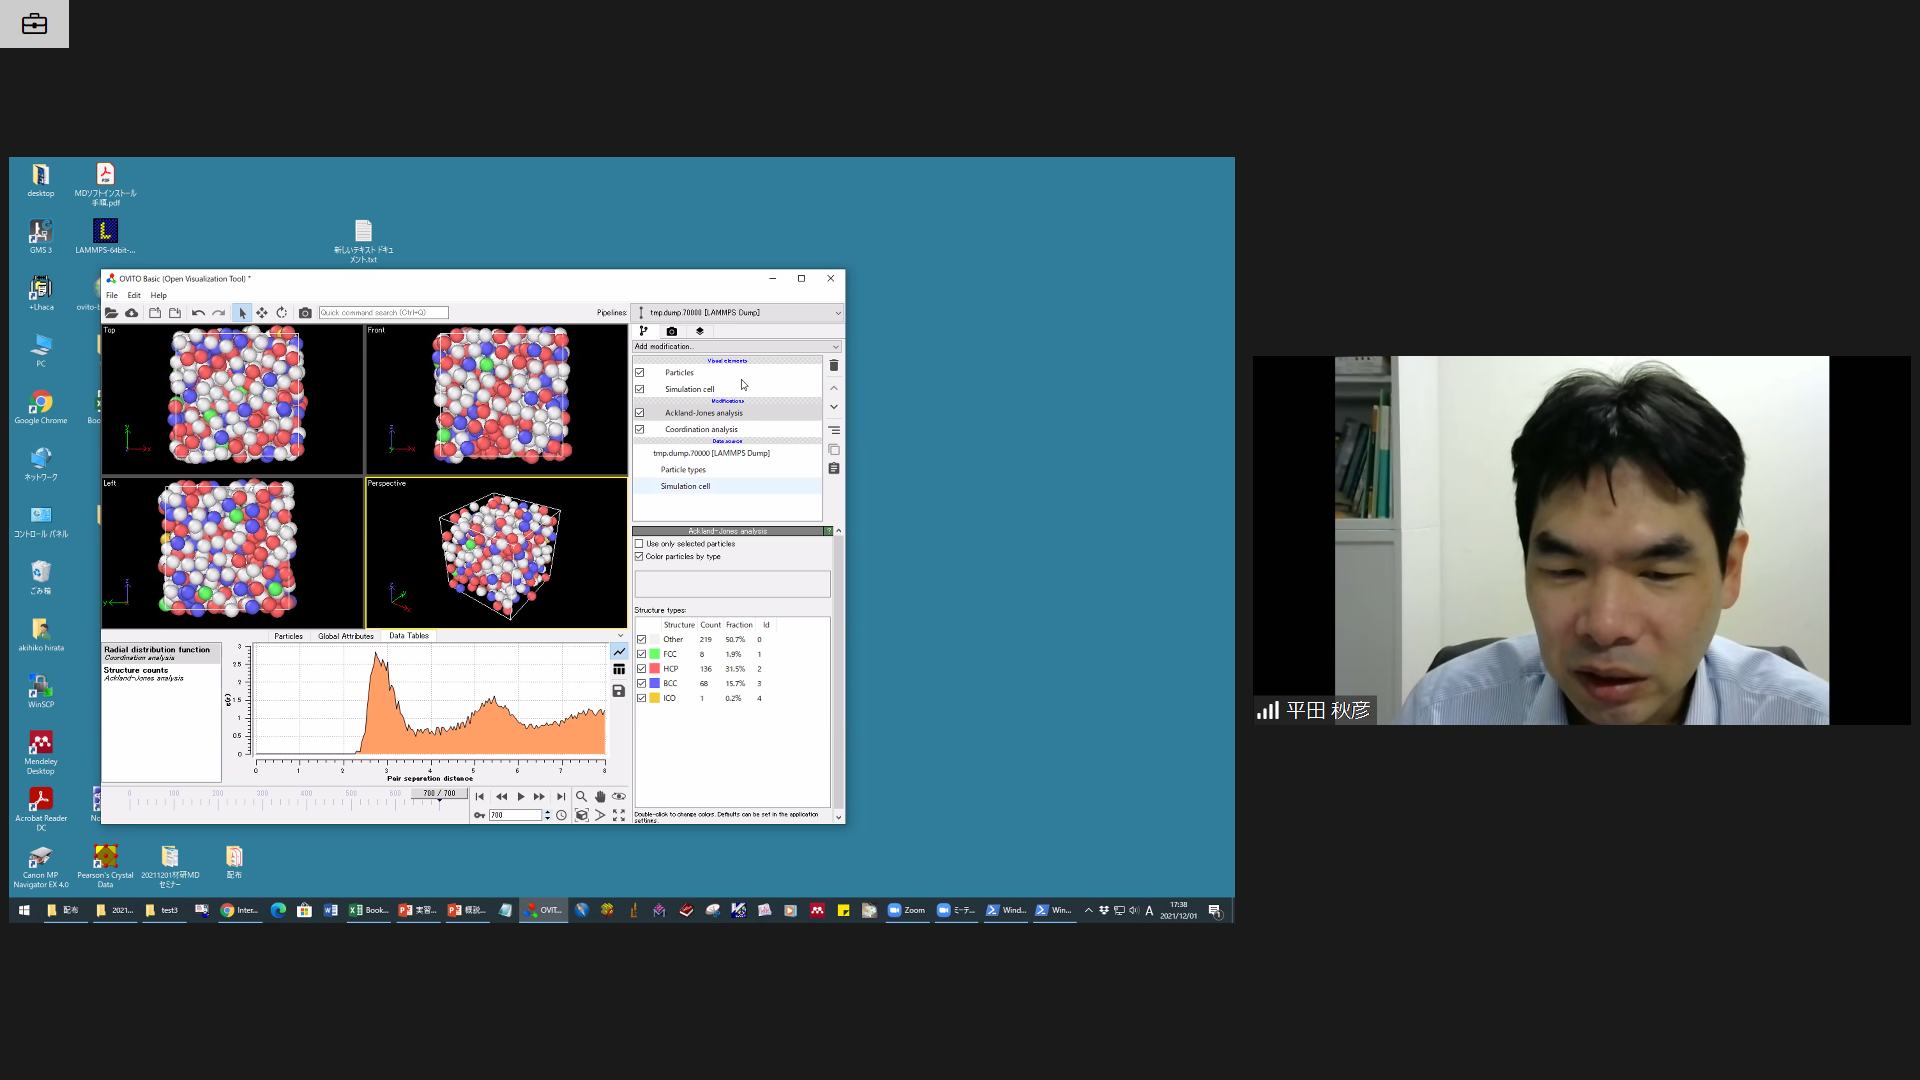Screen dimensions: 1920x1080
Task: Select the Data Tables tab
Action: click(409, 636)
